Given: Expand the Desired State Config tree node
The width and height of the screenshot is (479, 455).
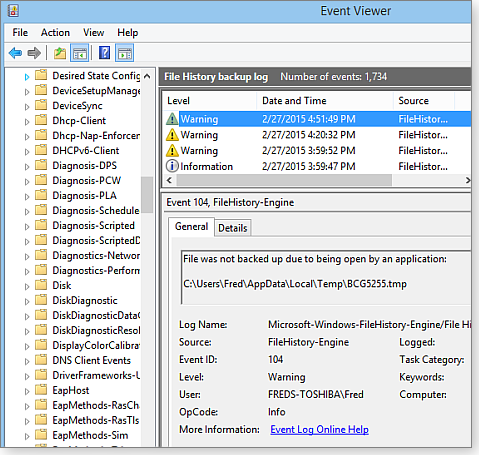Looking at the screenshot, I should point(27,77).
